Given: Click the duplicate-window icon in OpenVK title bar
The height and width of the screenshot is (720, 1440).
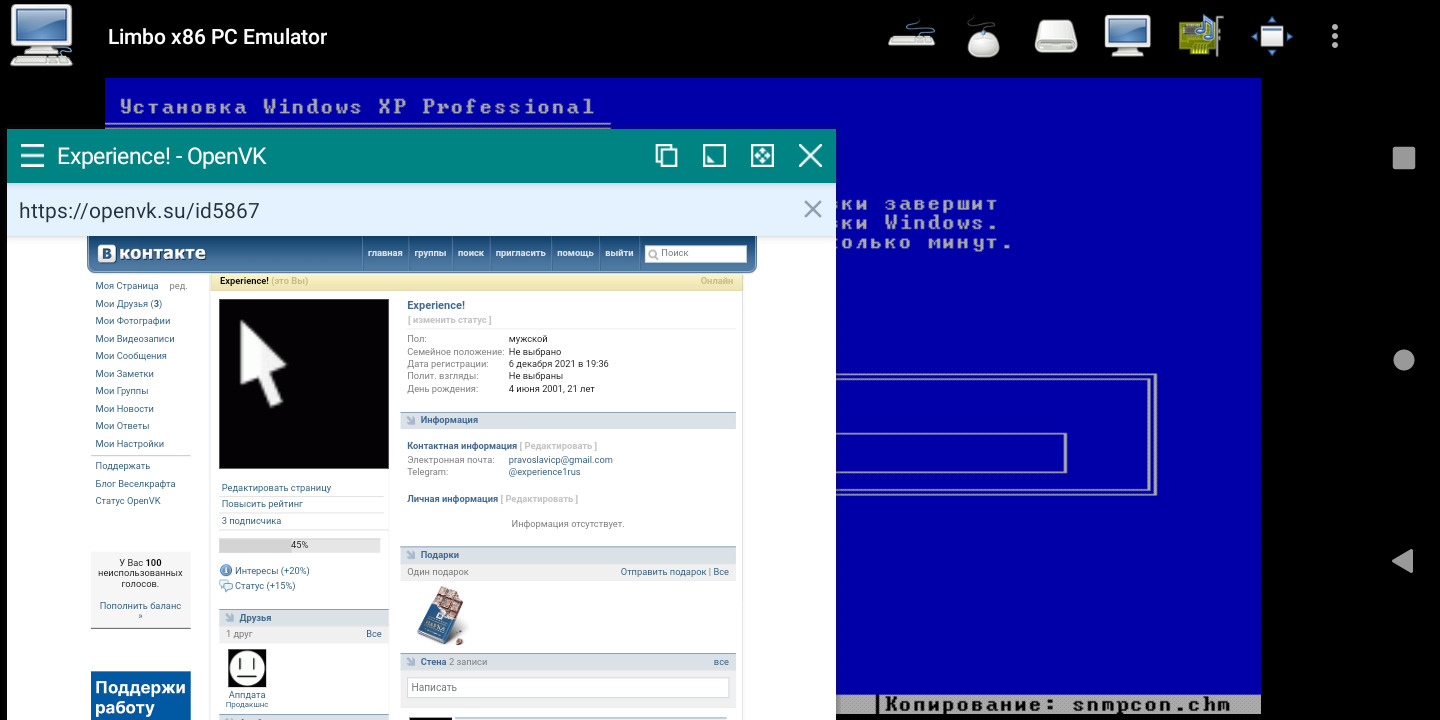Looking at the screenshot, I should pyautogui.click(x=666, y=155).
